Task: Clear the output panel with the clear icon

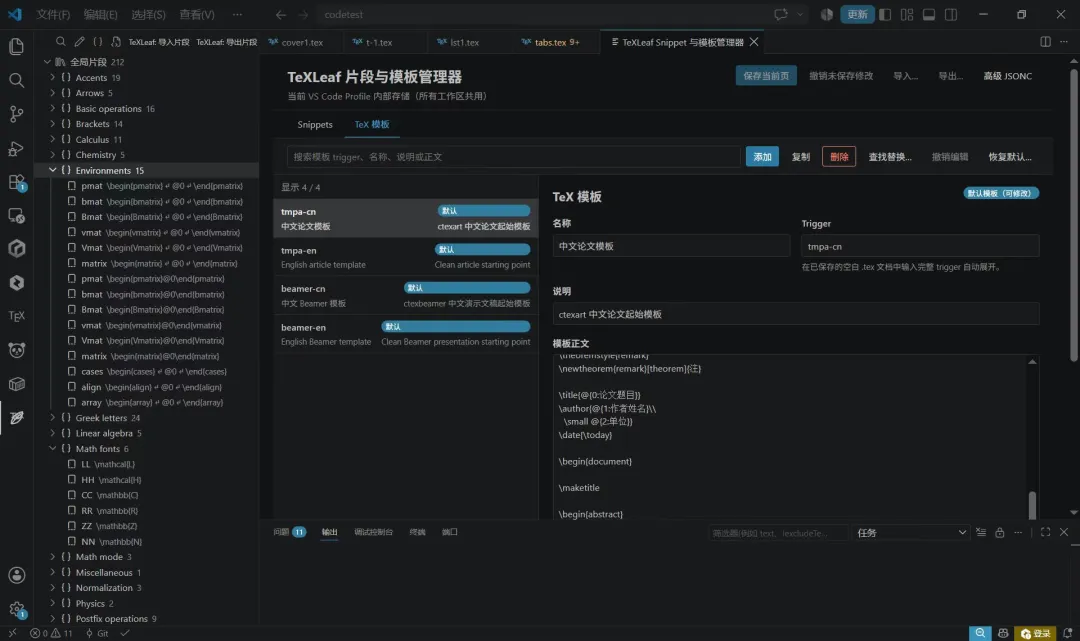Action: (x=981, y=532)
